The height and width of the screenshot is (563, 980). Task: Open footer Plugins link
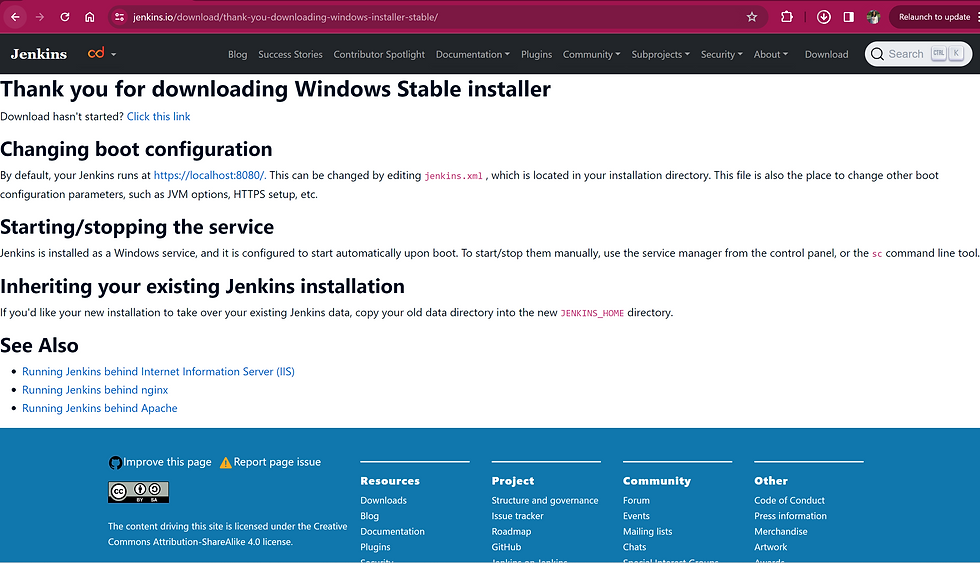[375, 547]
